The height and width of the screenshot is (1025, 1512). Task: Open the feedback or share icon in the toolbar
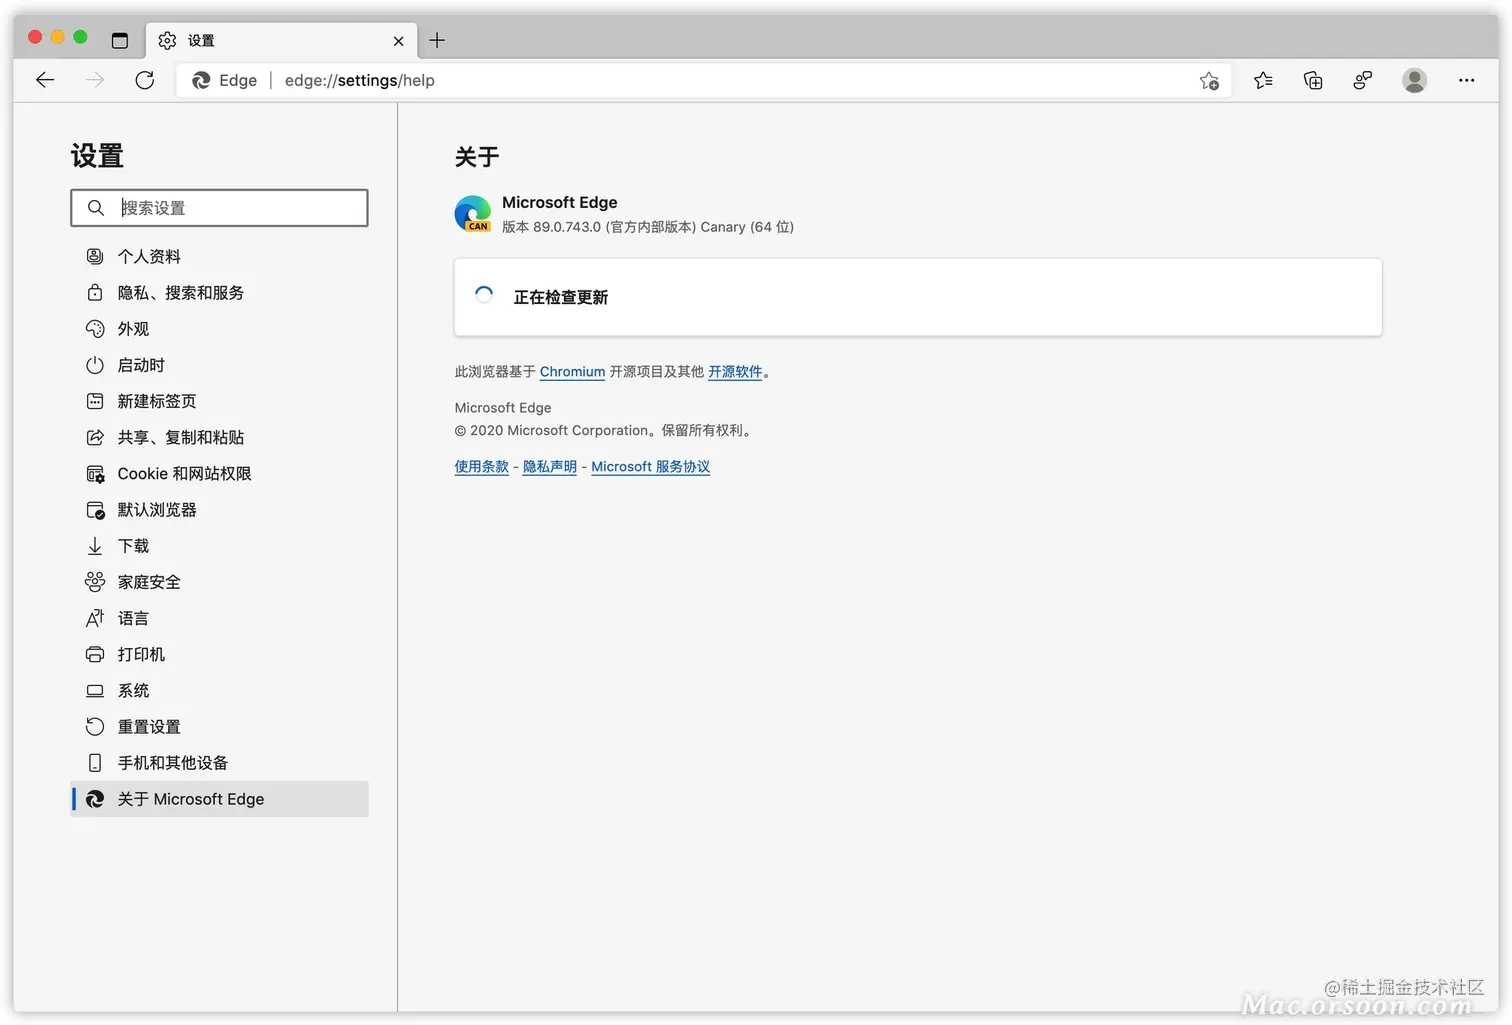pyautogui.click(x=1362, y=80)
